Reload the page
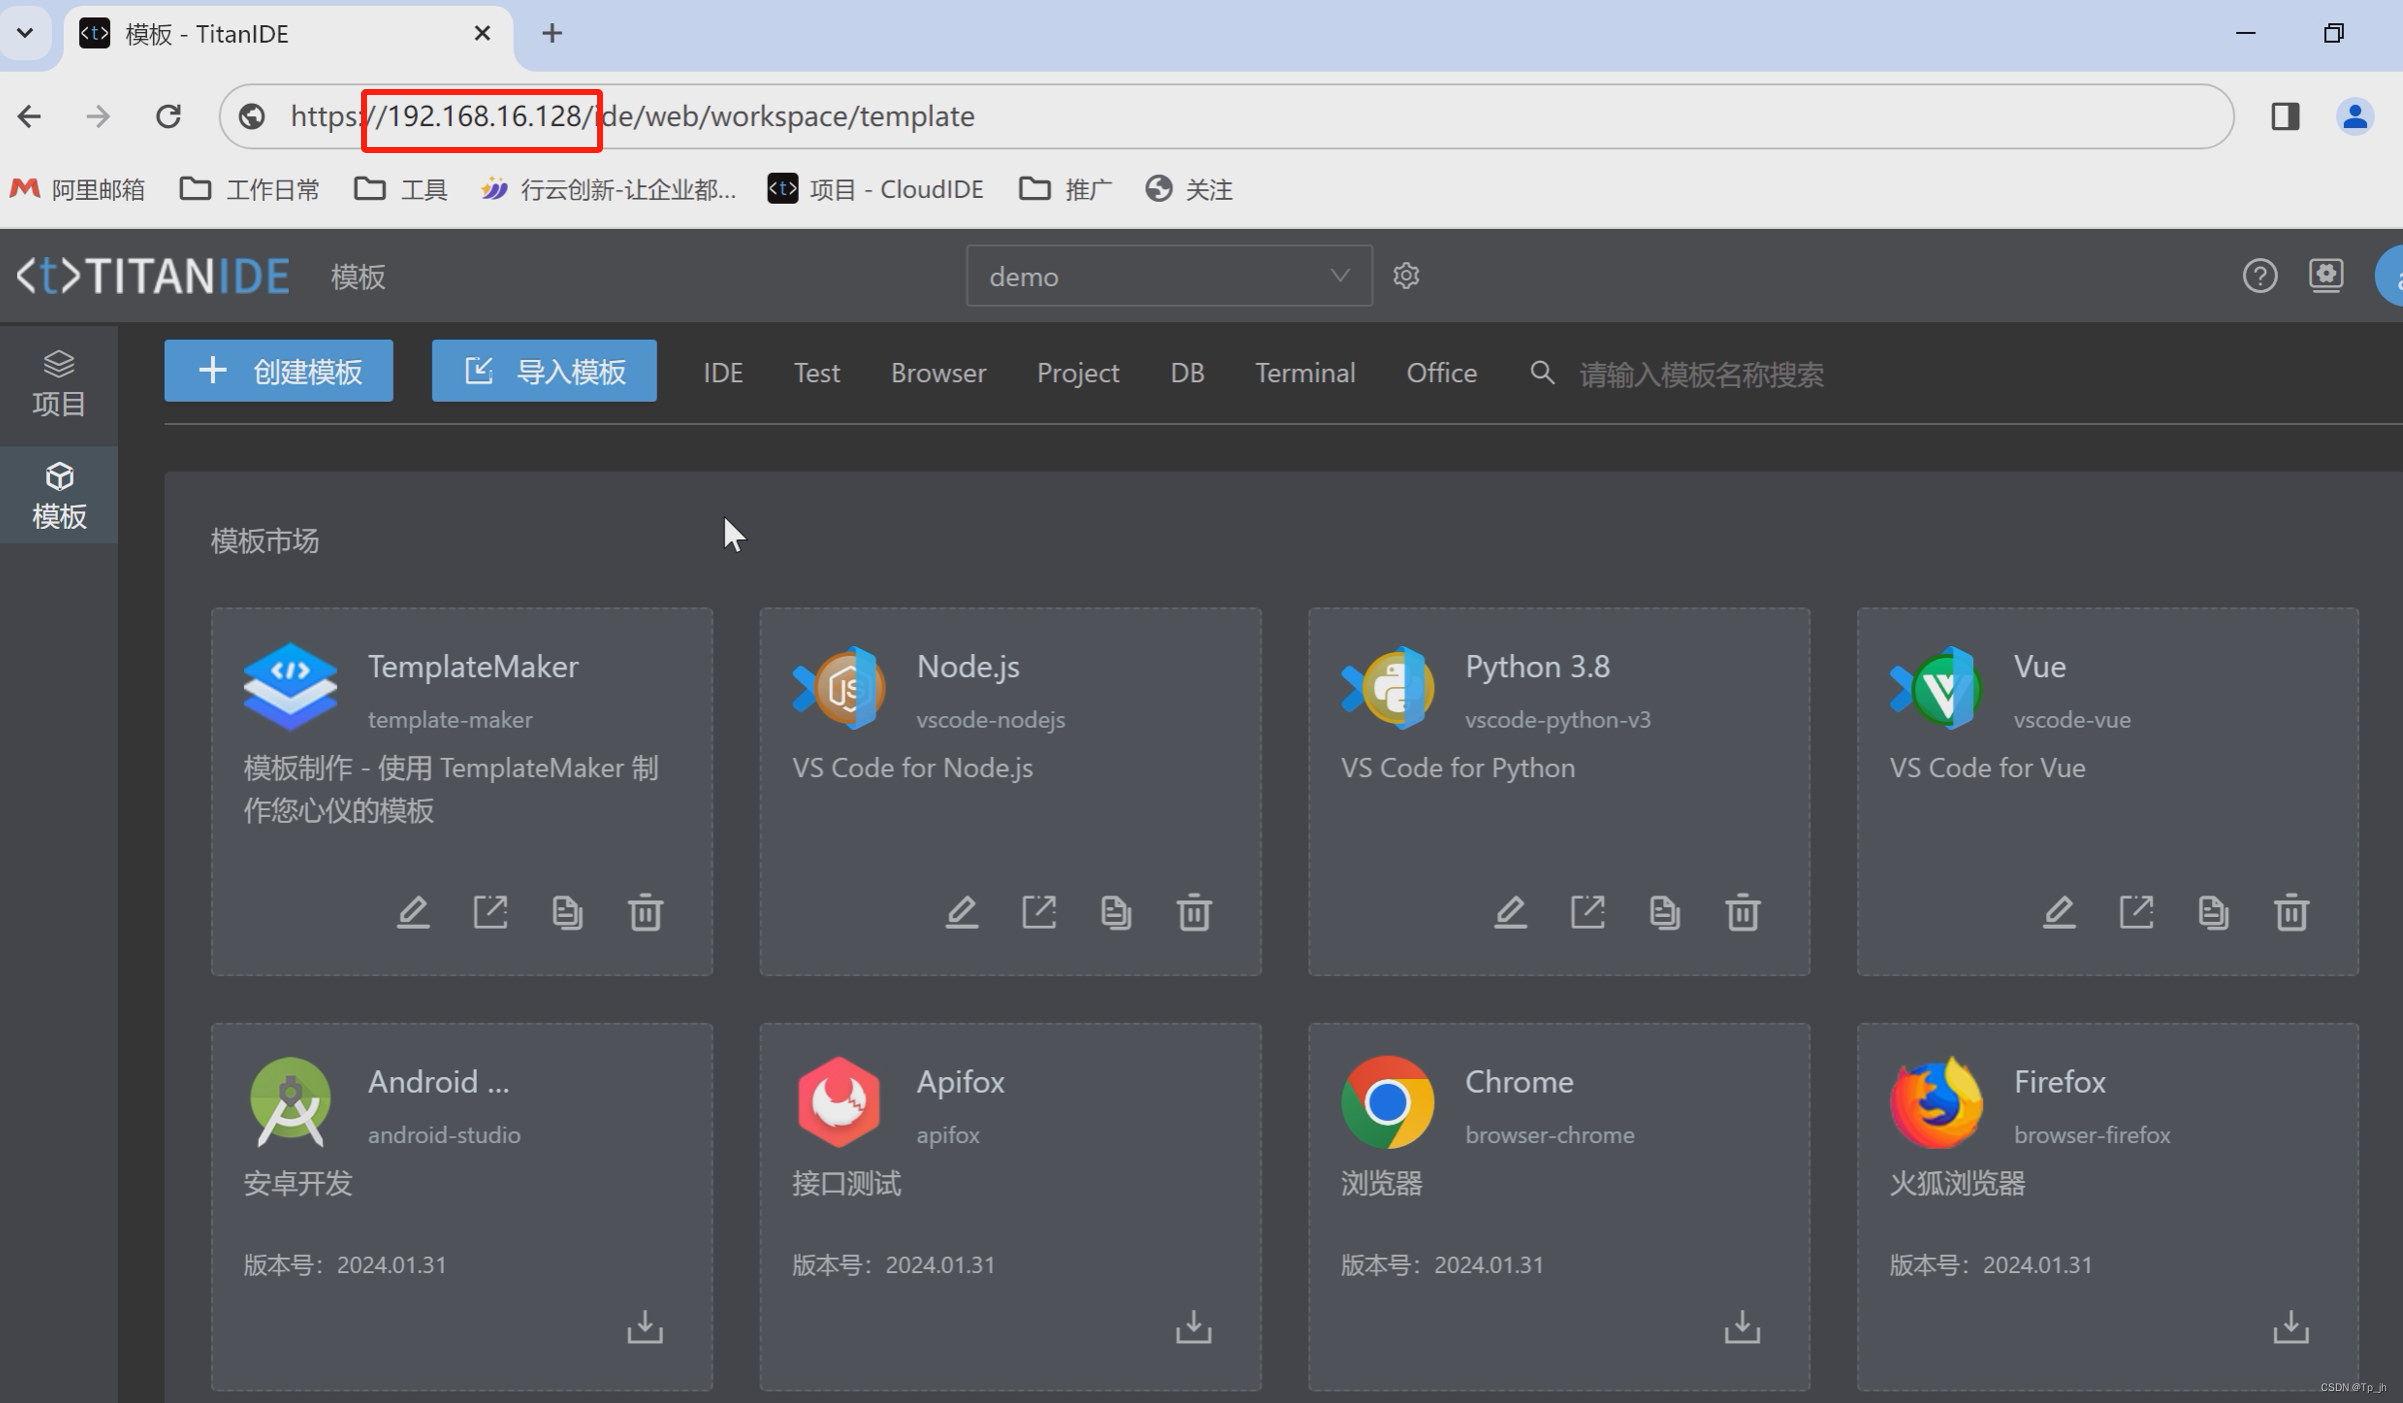Viewport: 2403px width, 1403px height. (168, 116)
